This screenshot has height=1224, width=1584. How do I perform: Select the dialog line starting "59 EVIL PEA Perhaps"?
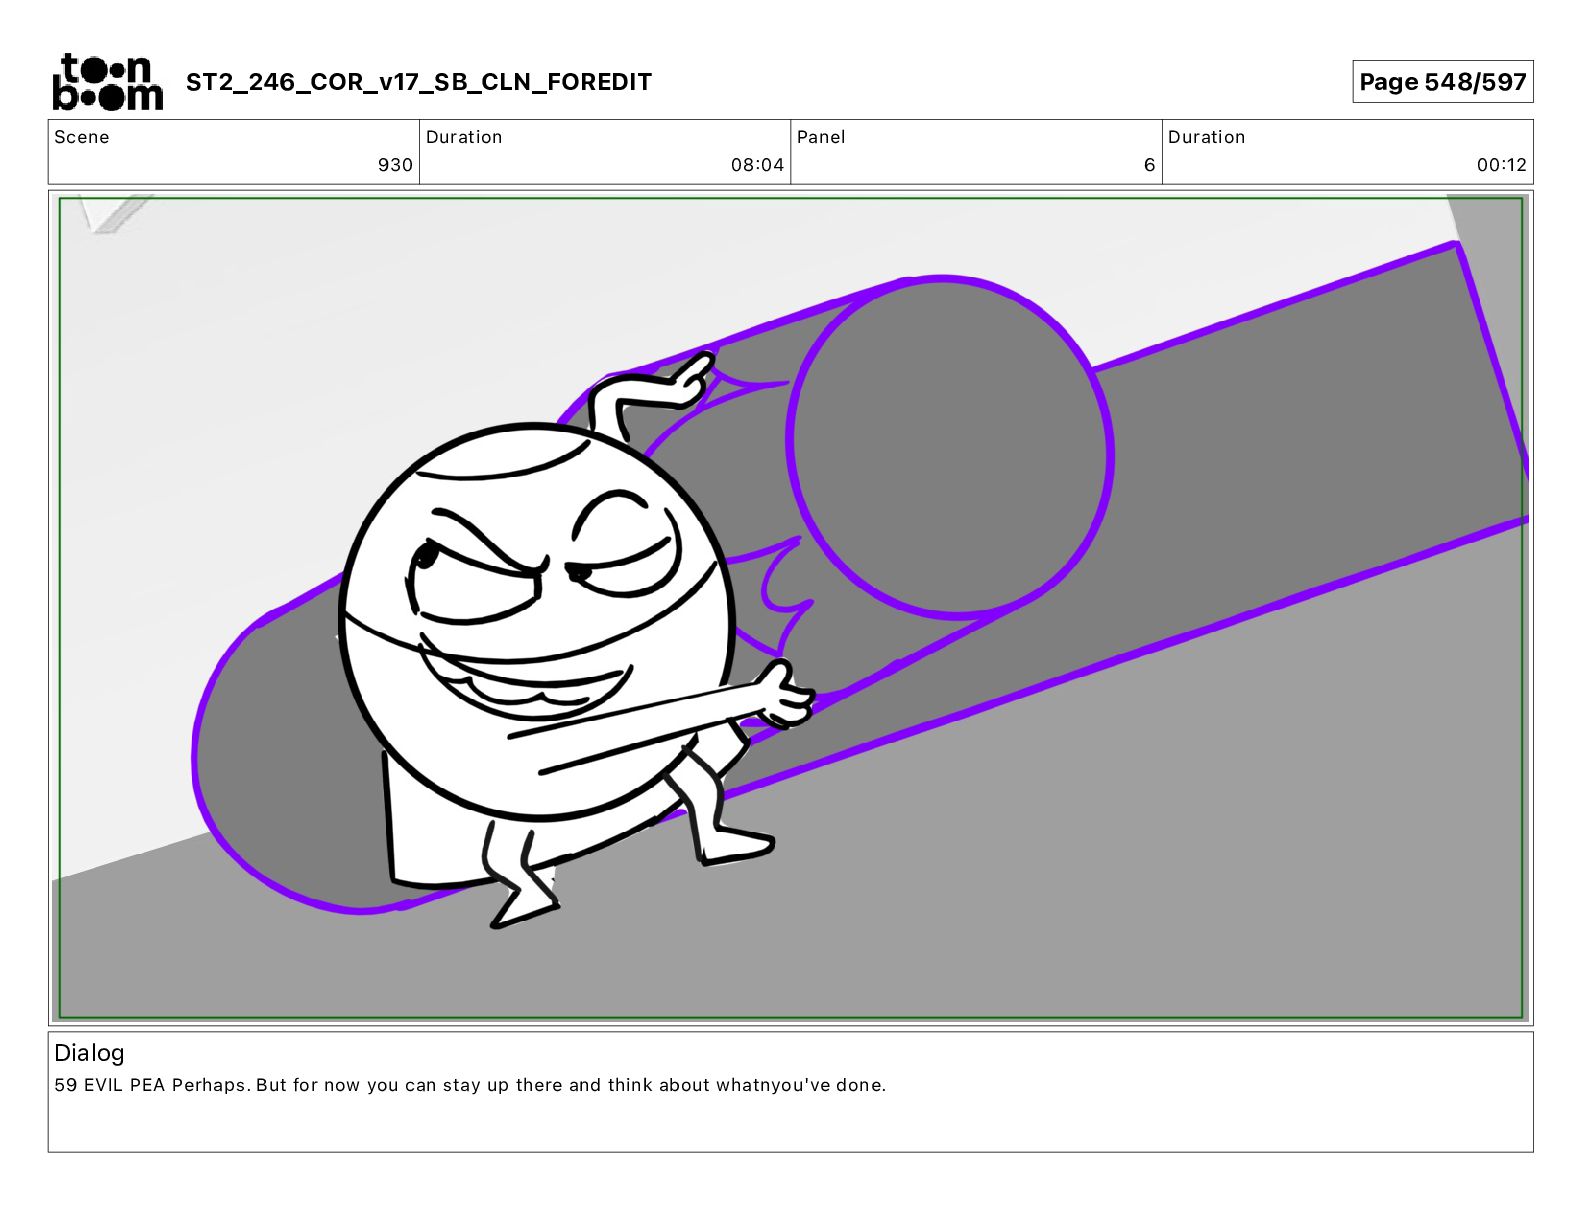tap(470, 1085)
